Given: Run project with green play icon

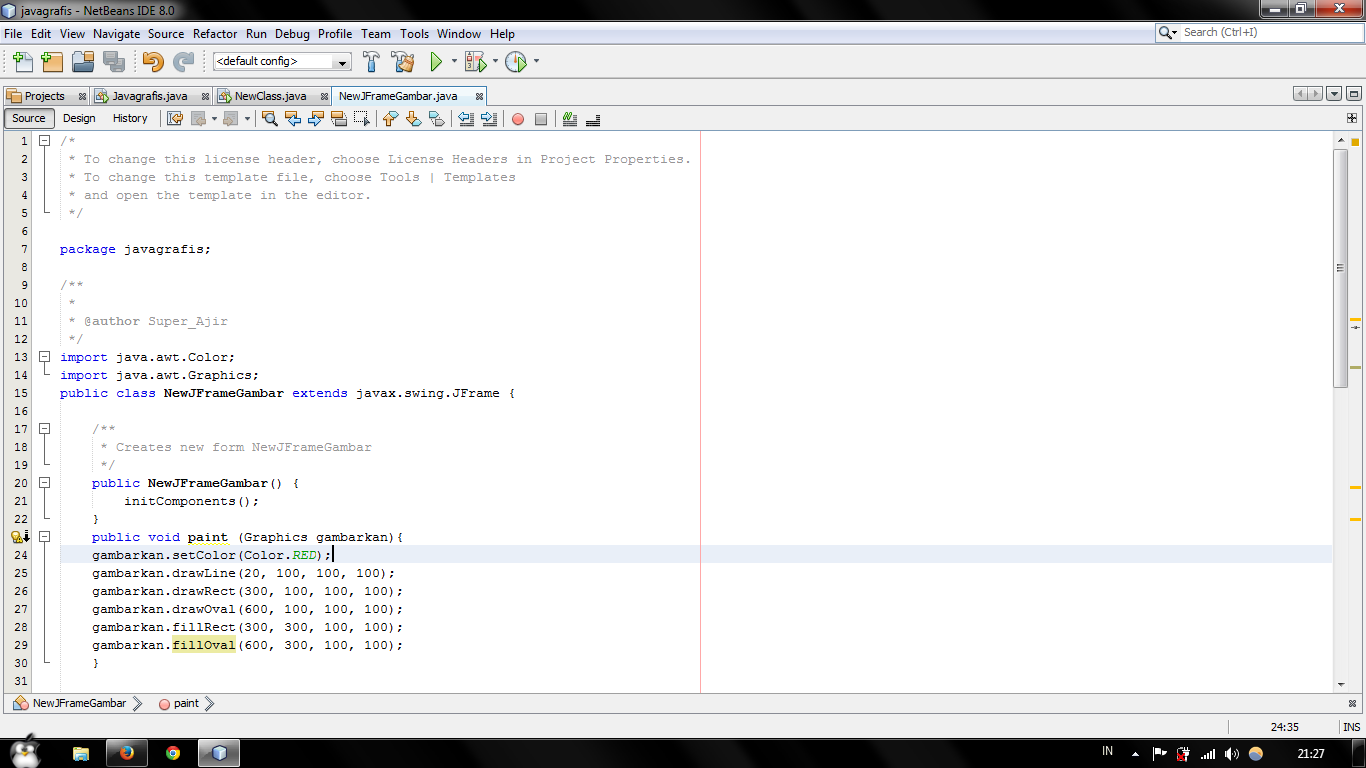Looking at the screenshot, I should pos(436,62).
